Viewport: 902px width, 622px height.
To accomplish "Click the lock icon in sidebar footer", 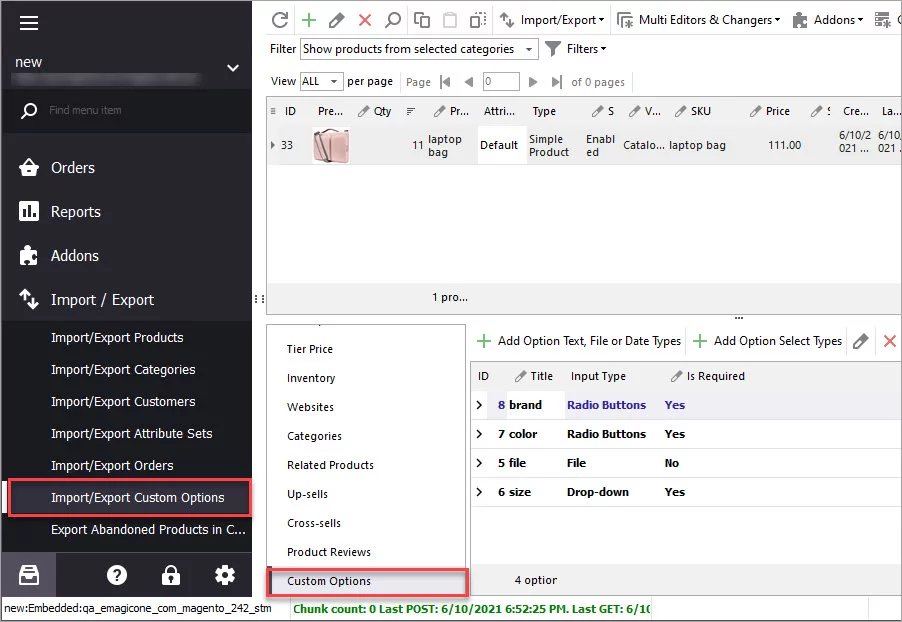I will (x=171, y=575).
